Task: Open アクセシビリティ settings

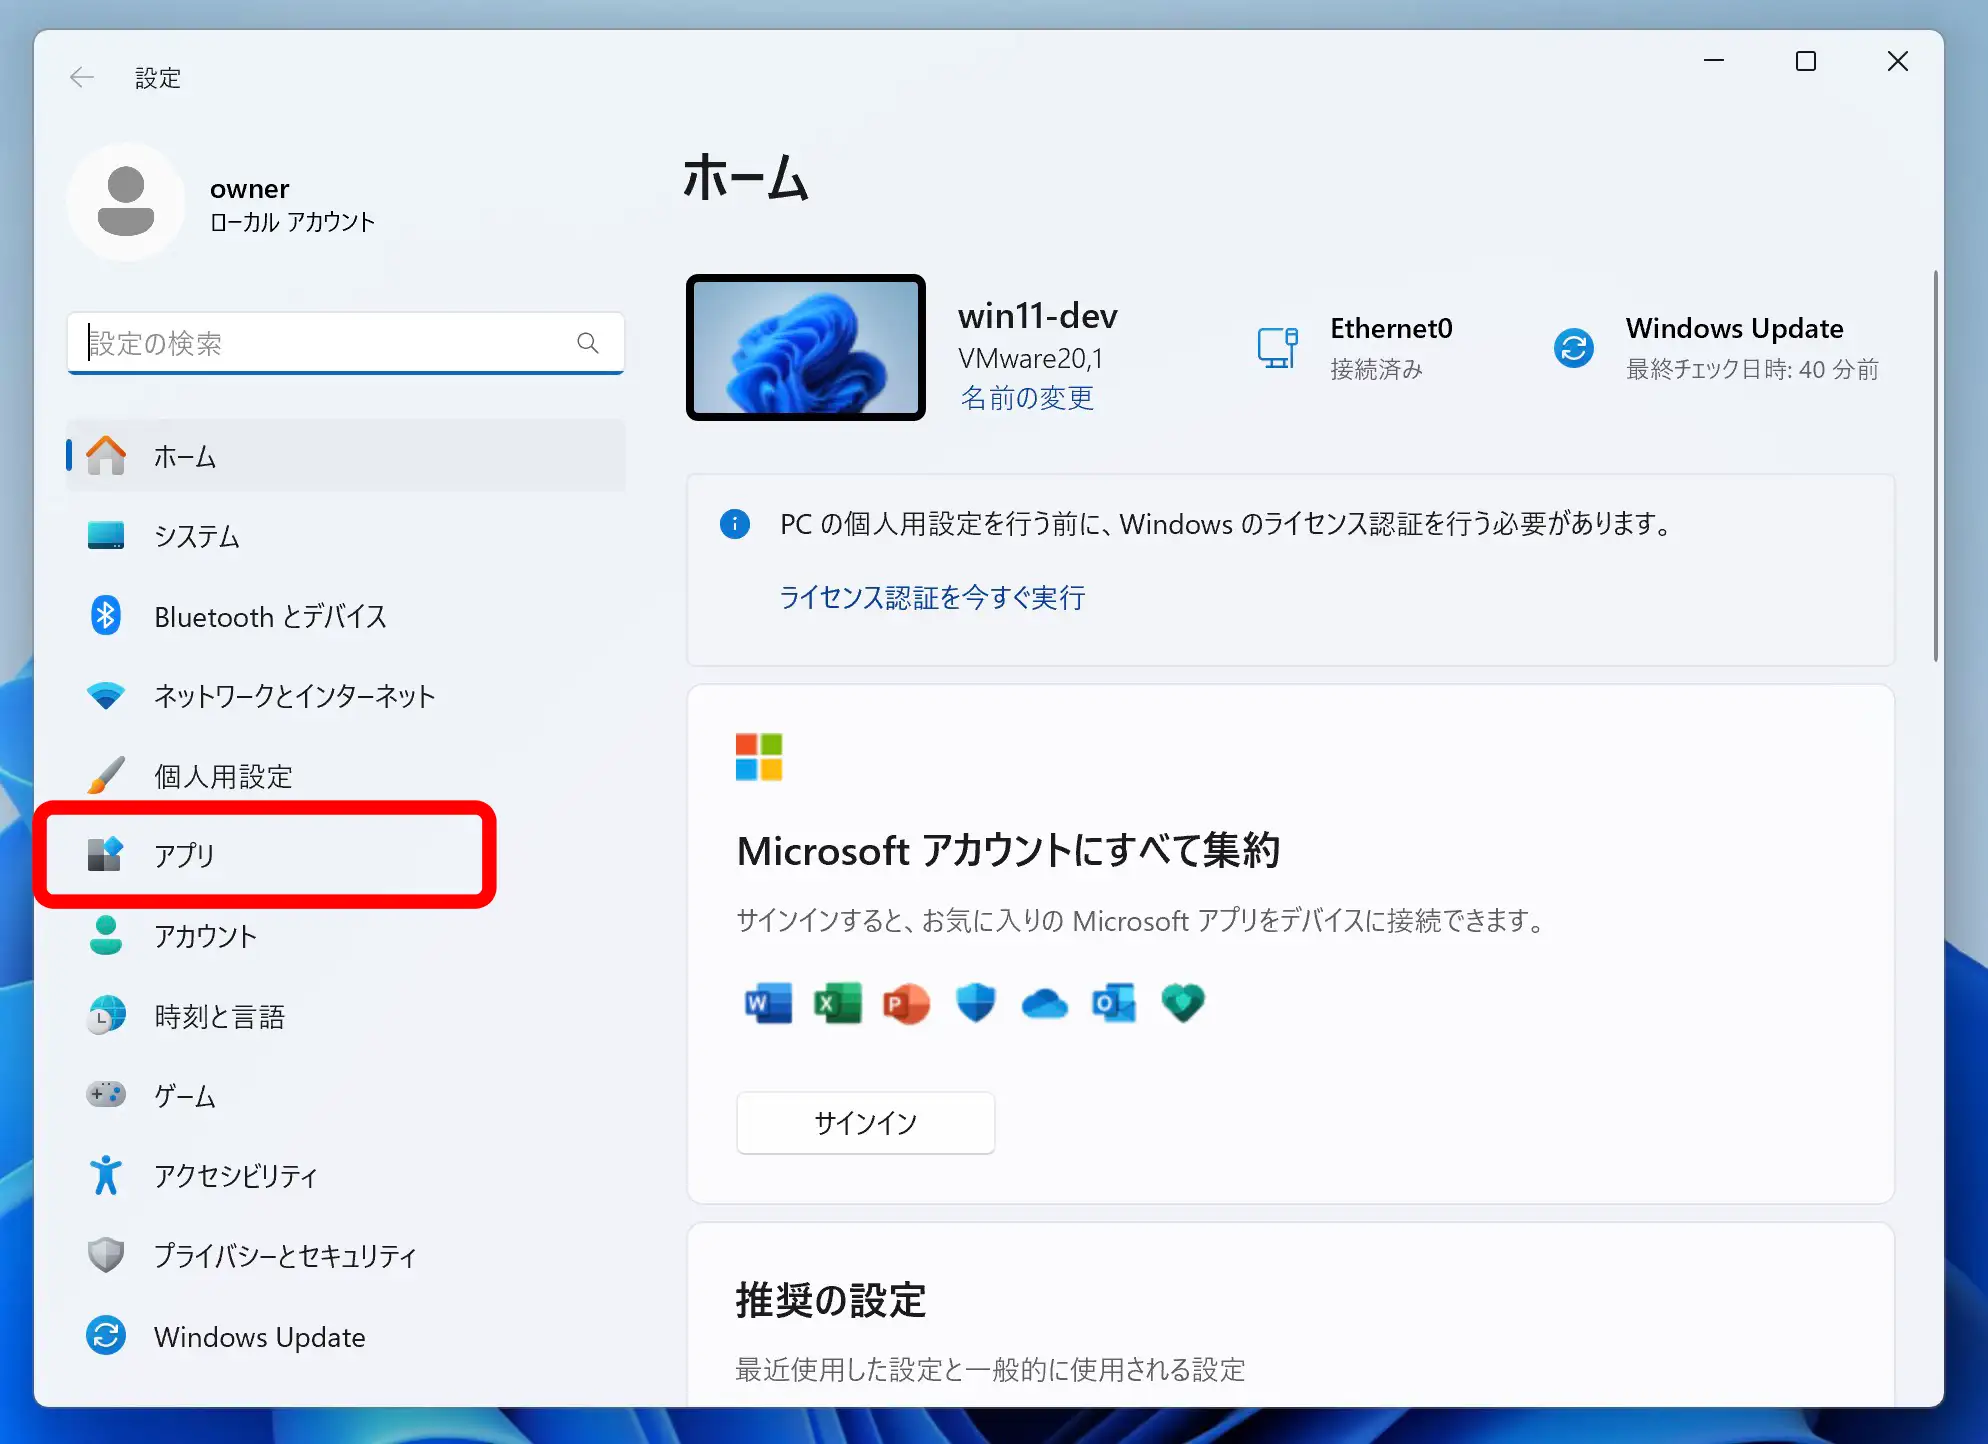Action: click(x=346, y=1175)
